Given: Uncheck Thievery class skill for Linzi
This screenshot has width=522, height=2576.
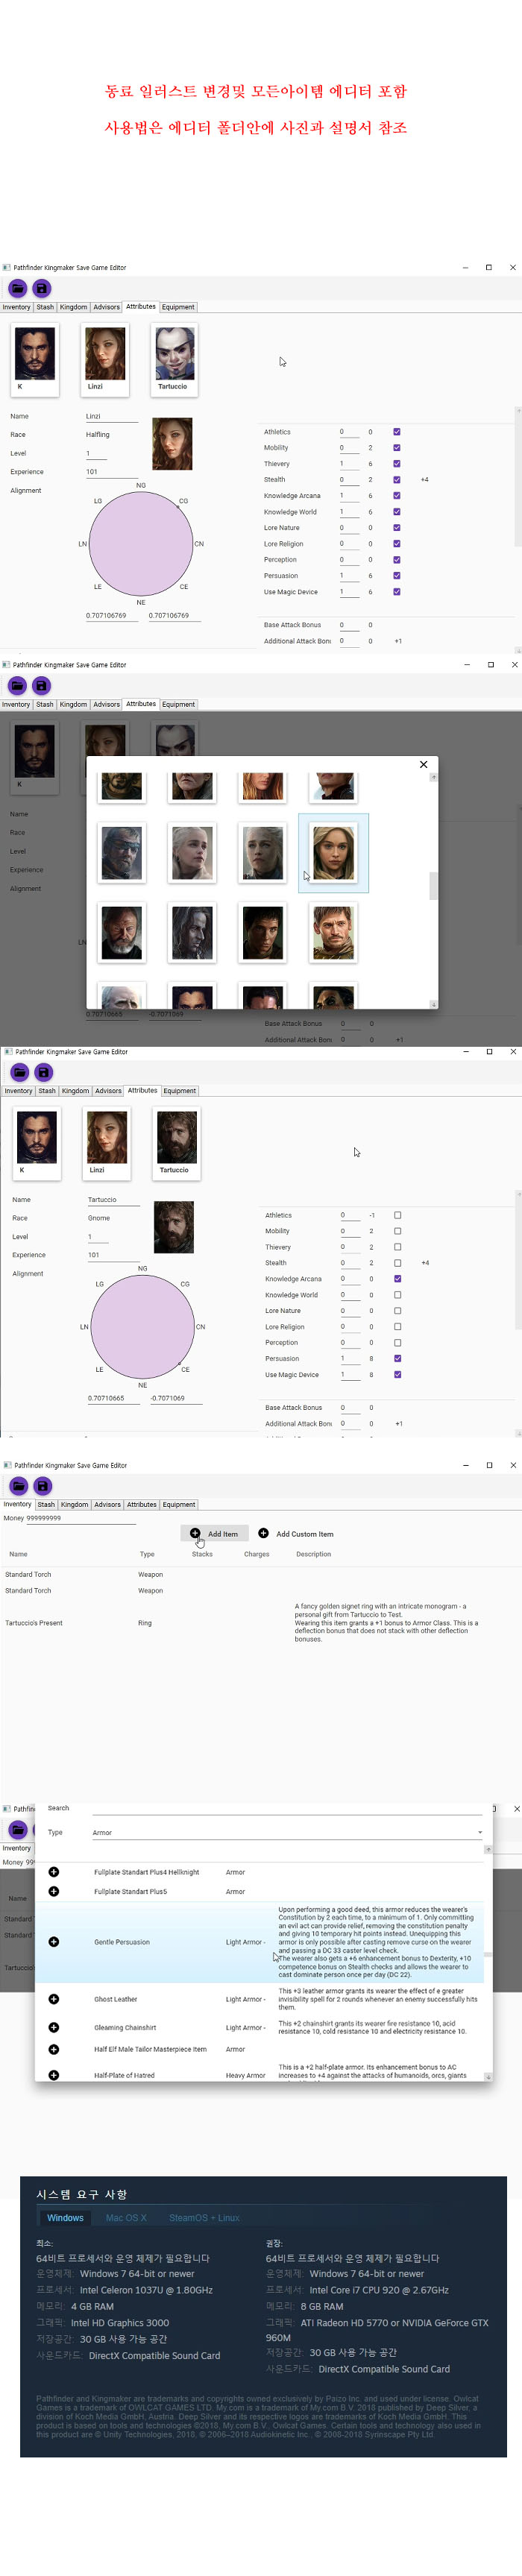Looking at the screenshot, I should [397, 464].
